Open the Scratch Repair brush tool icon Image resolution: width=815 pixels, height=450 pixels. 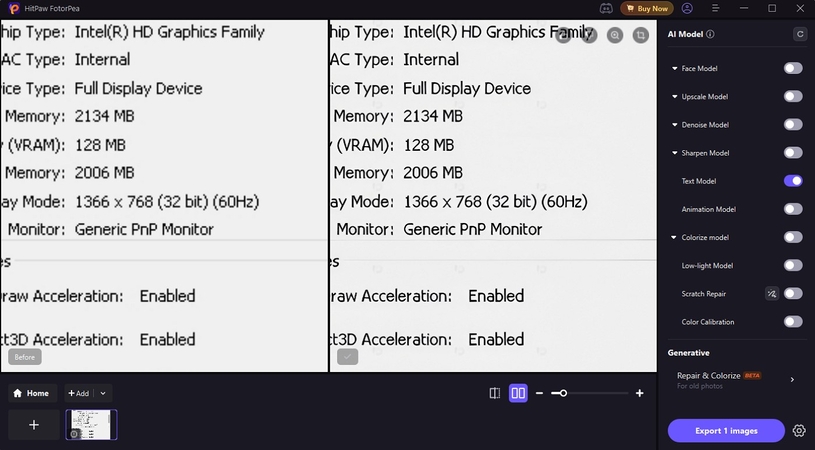pyautogui.click(x=771, y=294)
